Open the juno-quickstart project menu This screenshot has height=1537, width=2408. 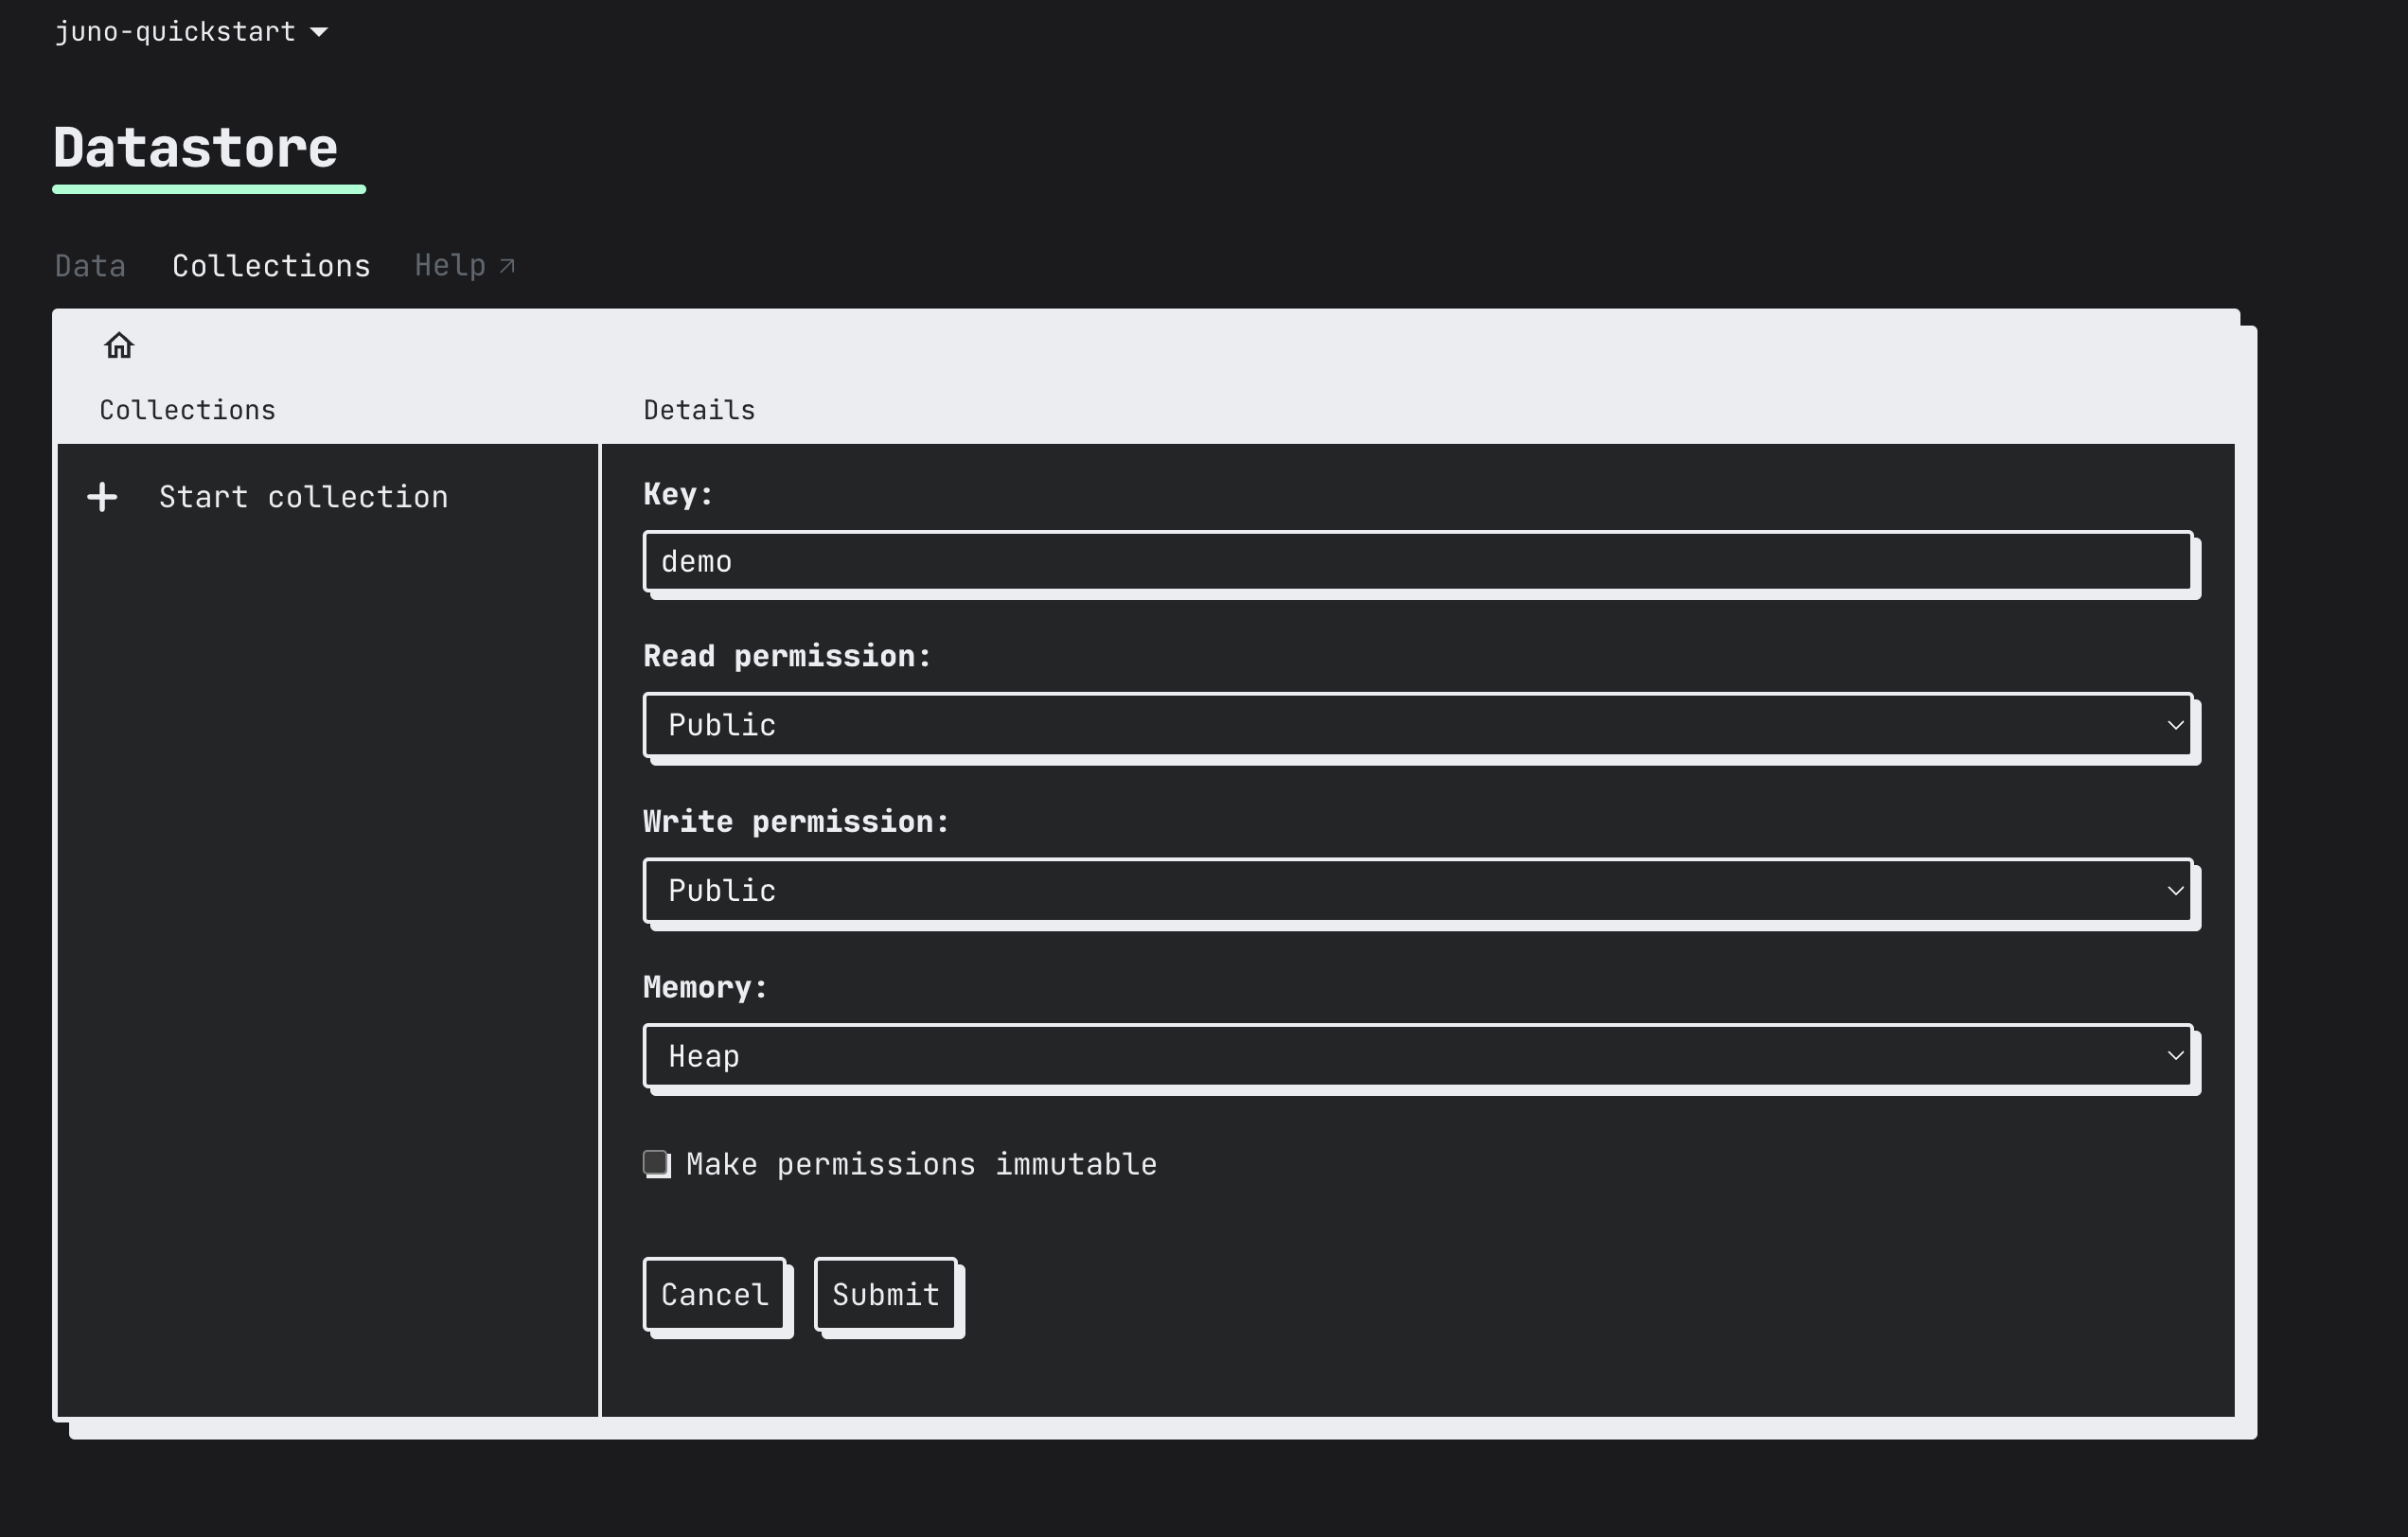pyautogui.click(x=195, y=30)
